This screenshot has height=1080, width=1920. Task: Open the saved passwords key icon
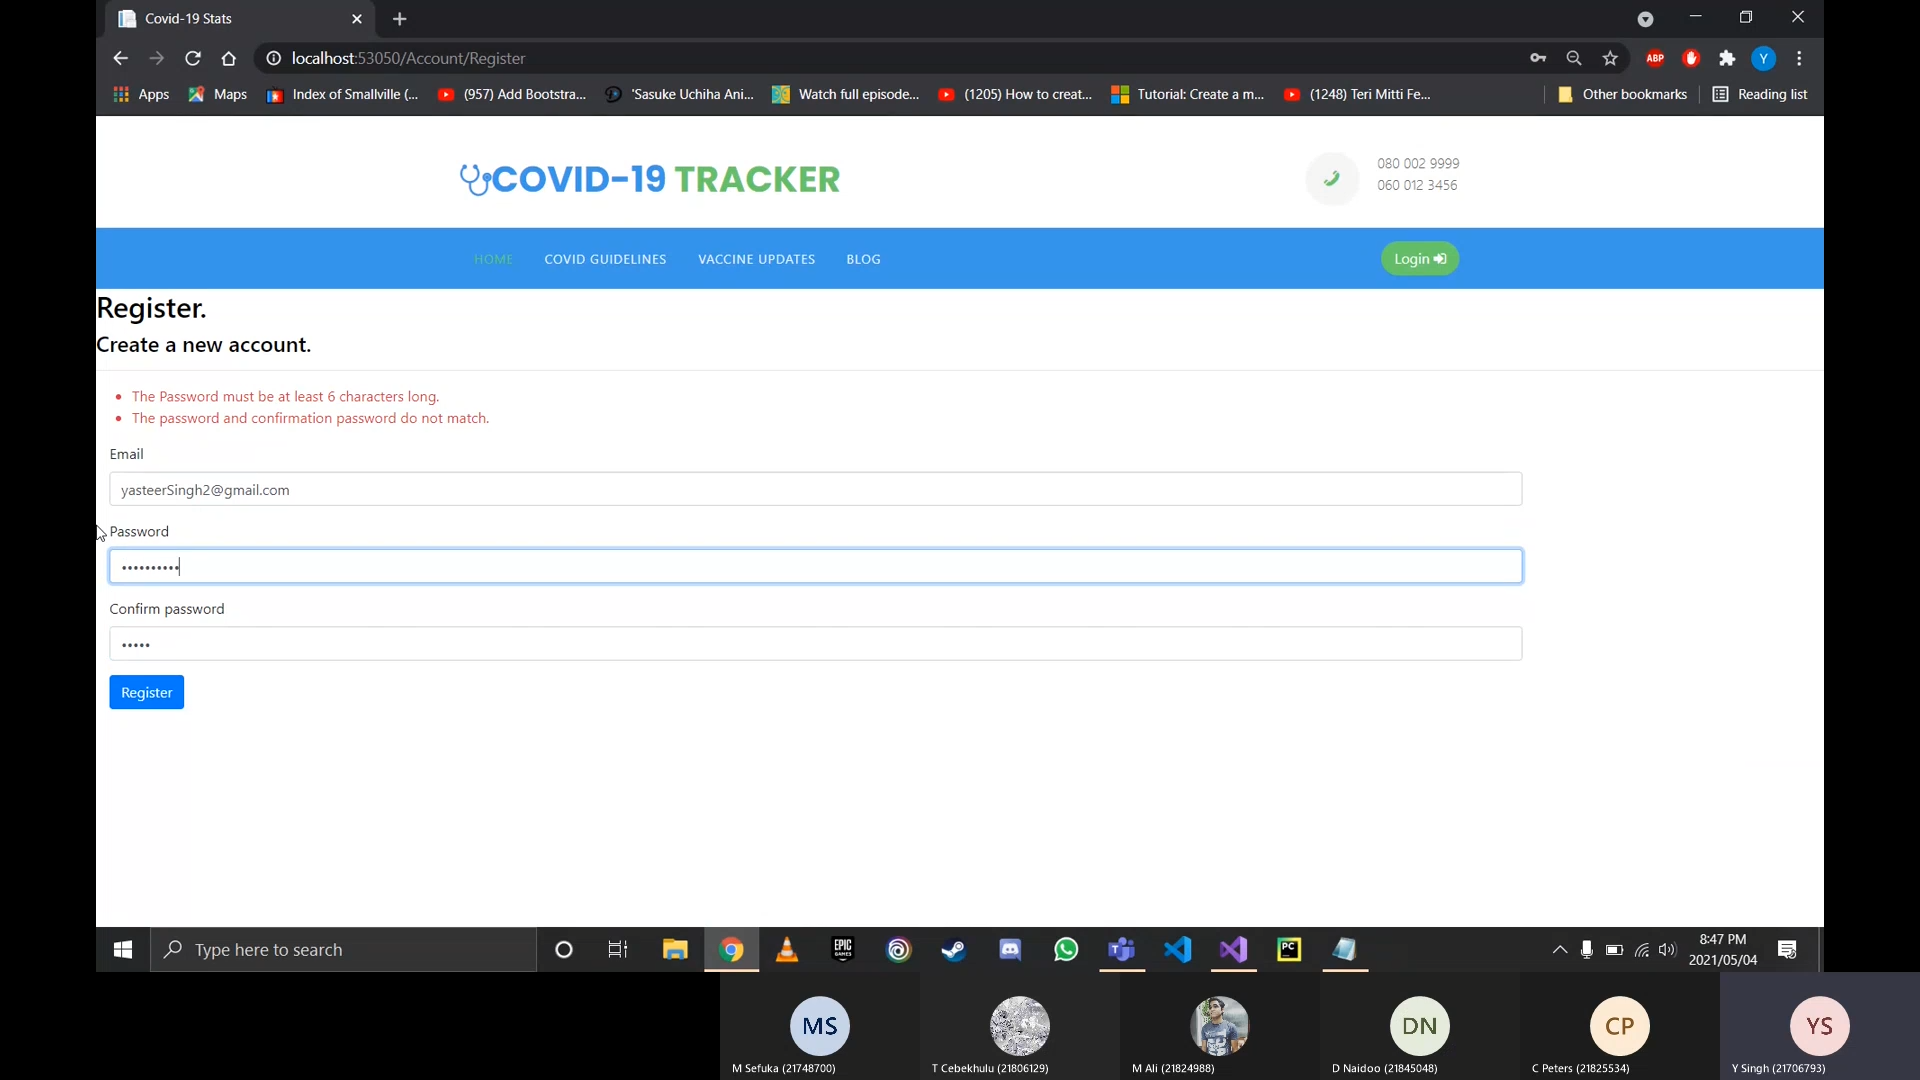1538,59
